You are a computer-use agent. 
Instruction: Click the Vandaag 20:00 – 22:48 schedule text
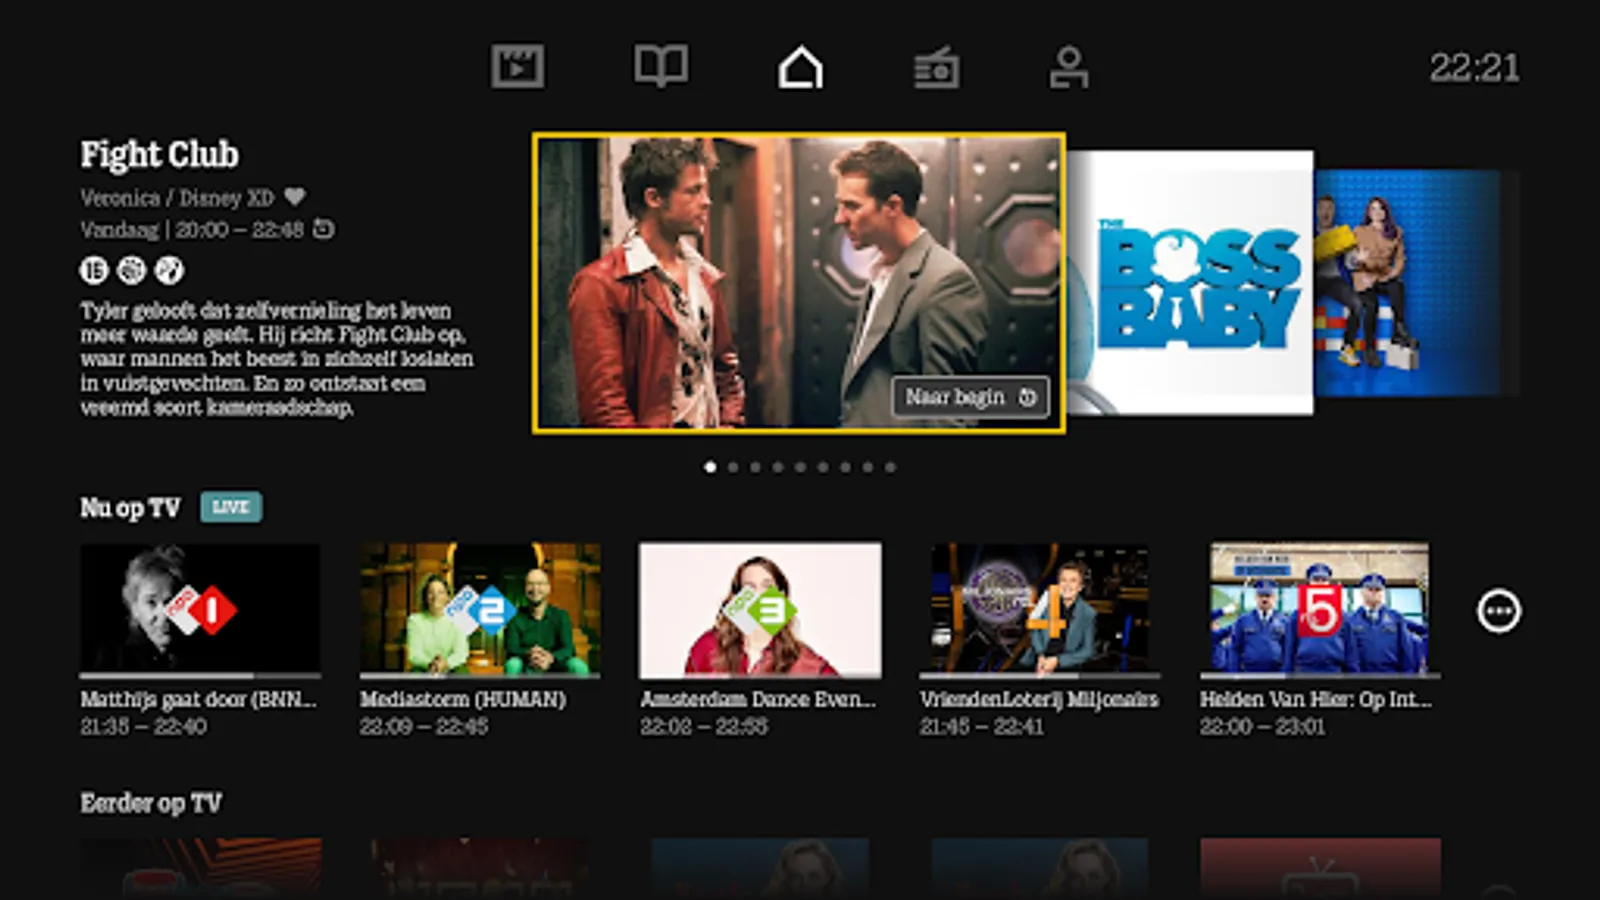(x=192, y=230)
